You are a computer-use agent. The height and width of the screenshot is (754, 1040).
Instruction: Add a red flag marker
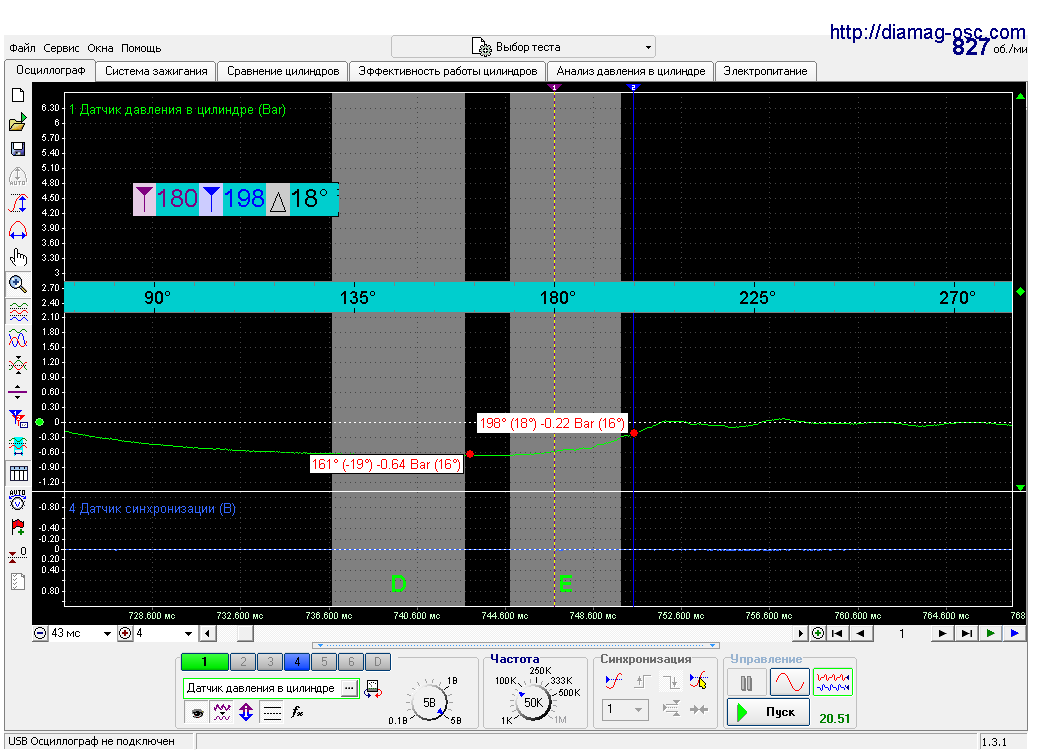point(18,527)
